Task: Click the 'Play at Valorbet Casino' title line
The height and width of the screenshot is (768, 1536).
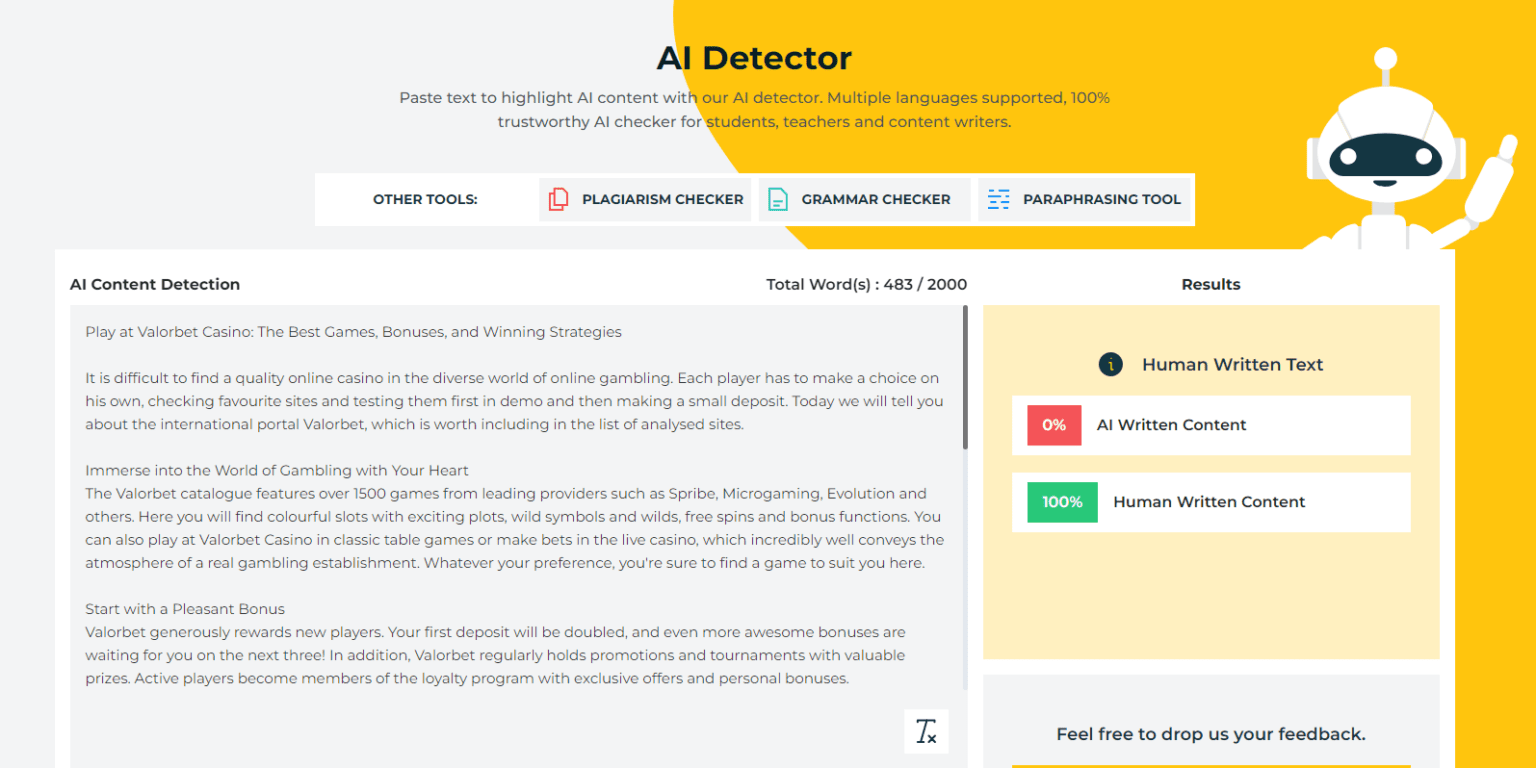Action: [353, 332]
